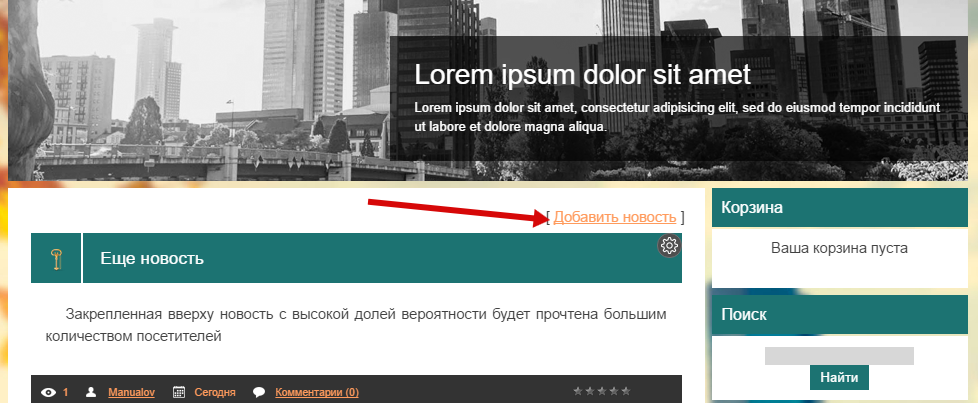The width and height of the screenshot is (978, 403).
Task: Focus the search input field under Поиск
Action: point(839,356)
